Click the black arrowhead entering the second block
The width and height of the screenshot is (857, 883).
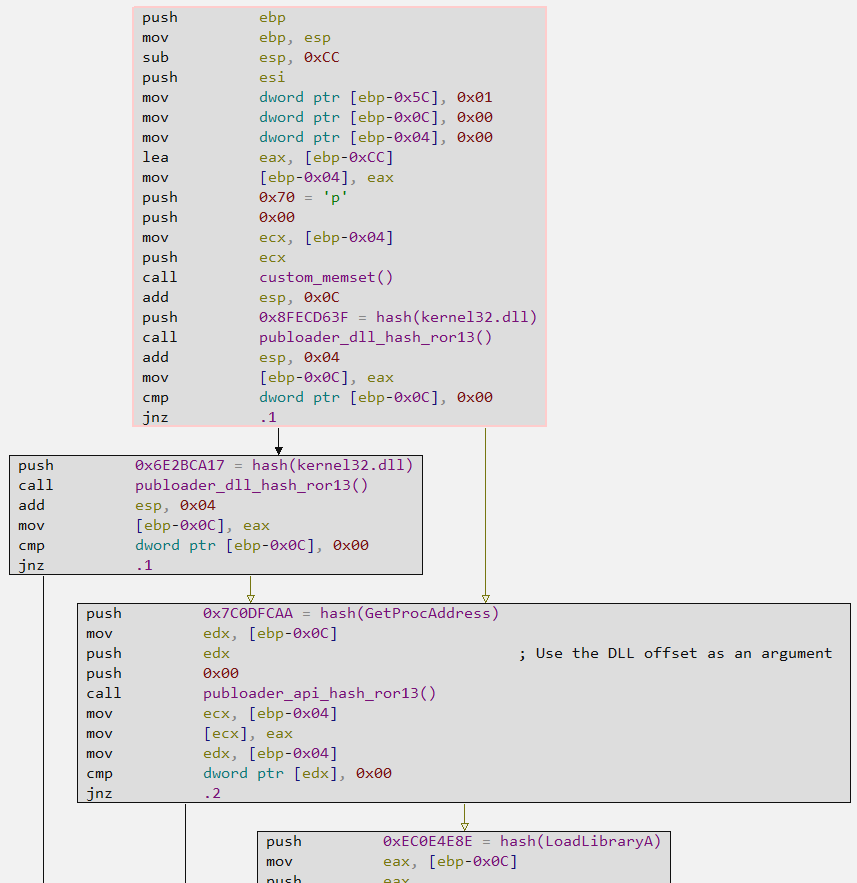click(x=278, y=448)
